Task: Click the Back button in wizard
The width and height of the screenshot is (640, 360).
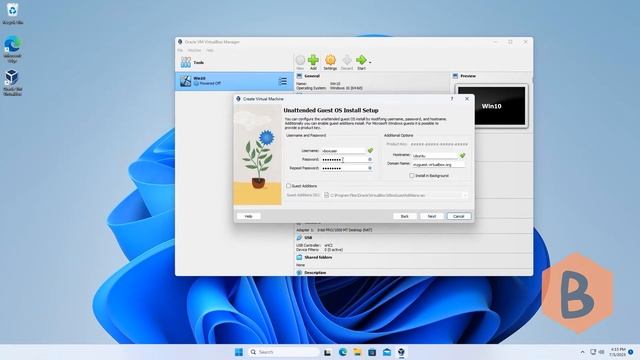Action: [x=404, y=216]
